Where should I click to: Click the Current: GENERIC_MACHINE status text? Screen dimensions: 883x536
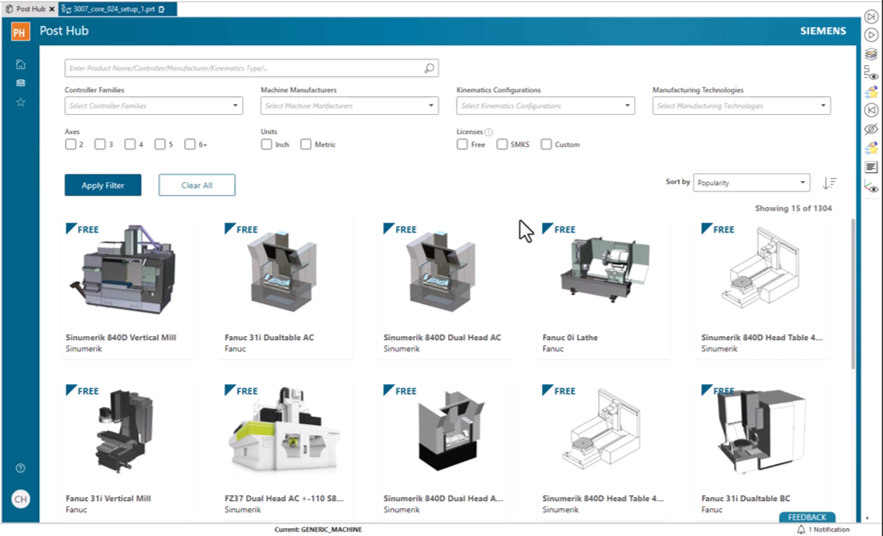click(x=318, y=530)
